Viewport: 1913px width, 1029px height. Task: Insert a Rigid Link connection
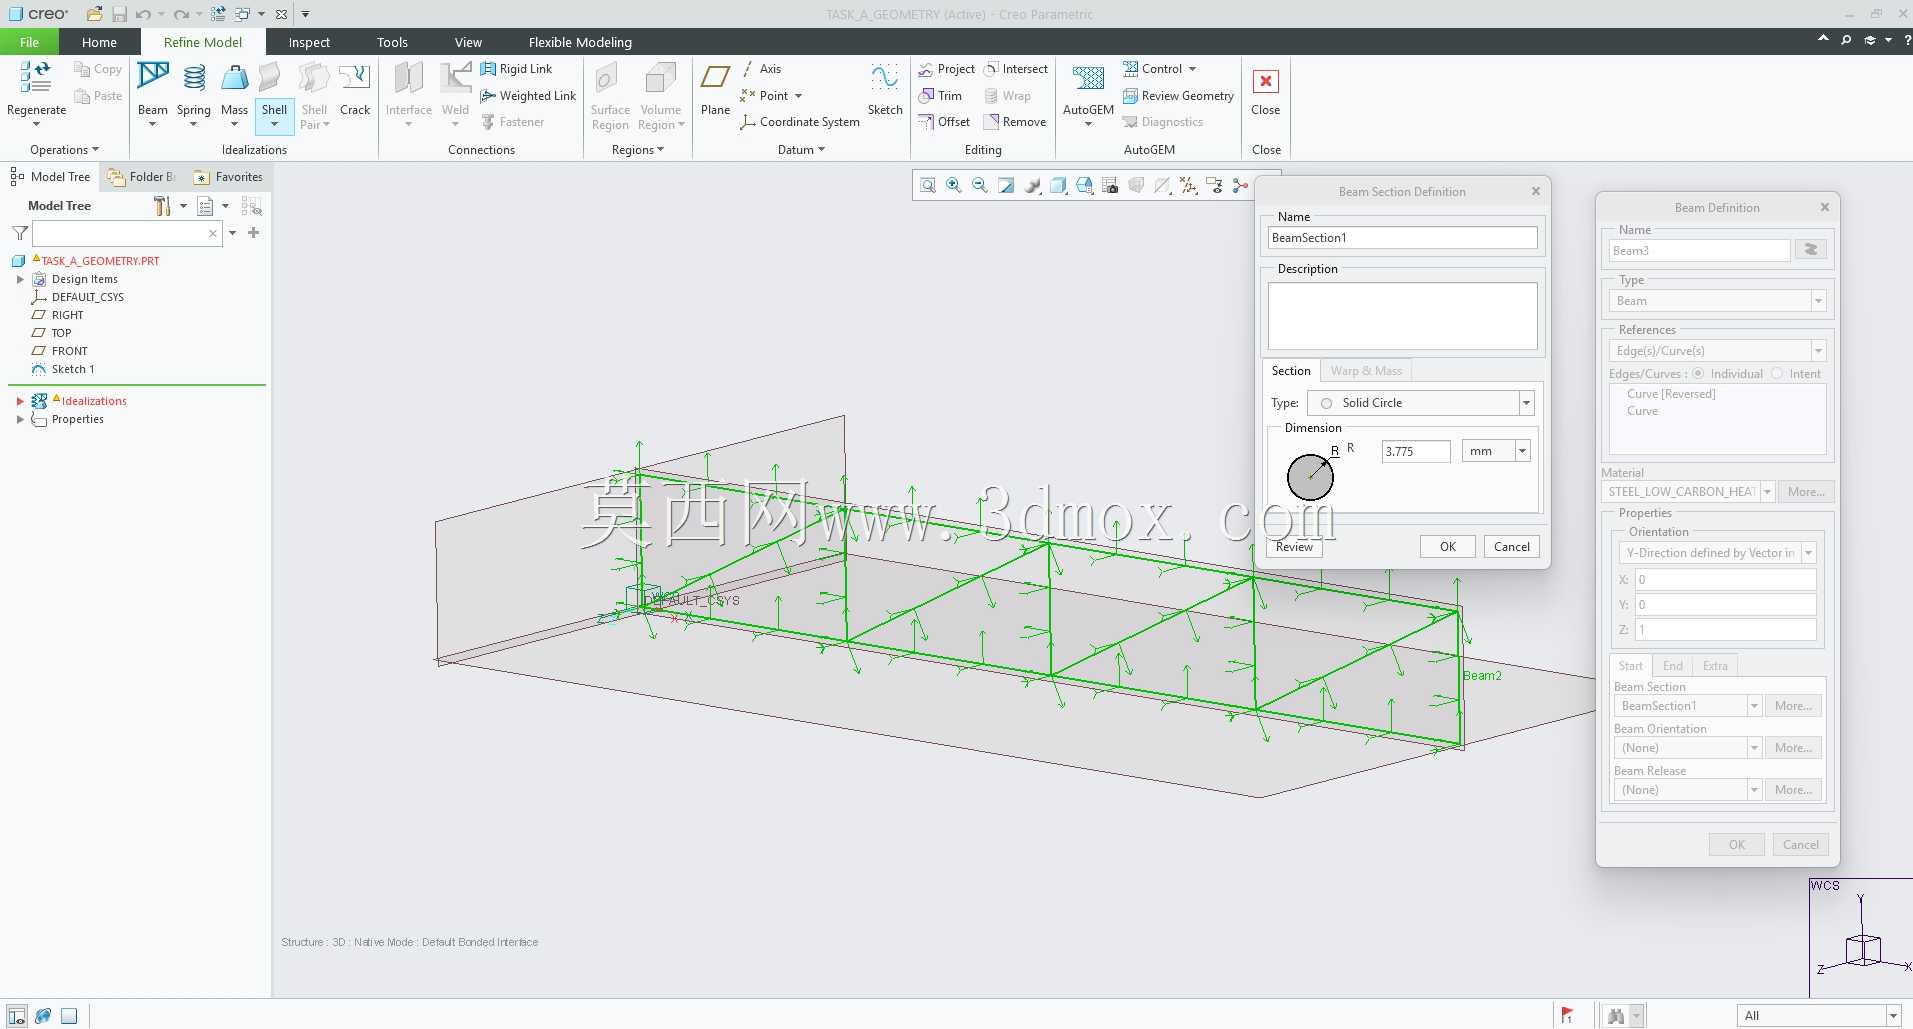(516, 69)
